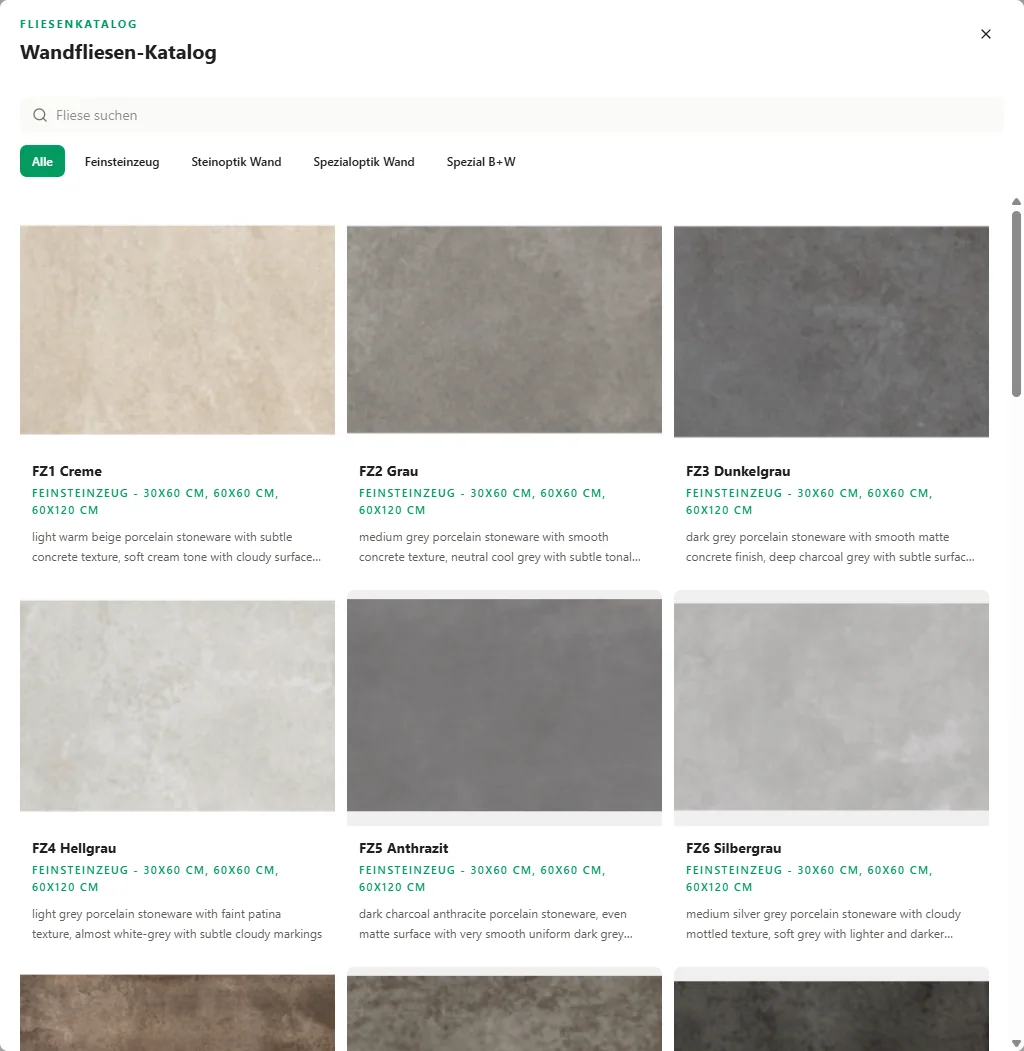Focus the 'Fliese suchen' search field
Image resolution: width=1024 pixels, height=1051 pixels.
click(511, 115)
